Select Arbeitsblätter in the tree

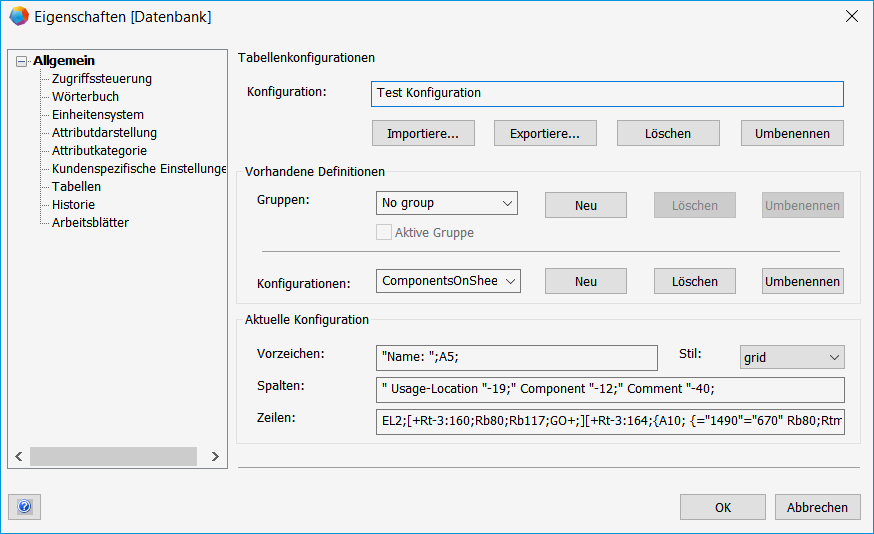pyautogui.click(x=90, y=223)
